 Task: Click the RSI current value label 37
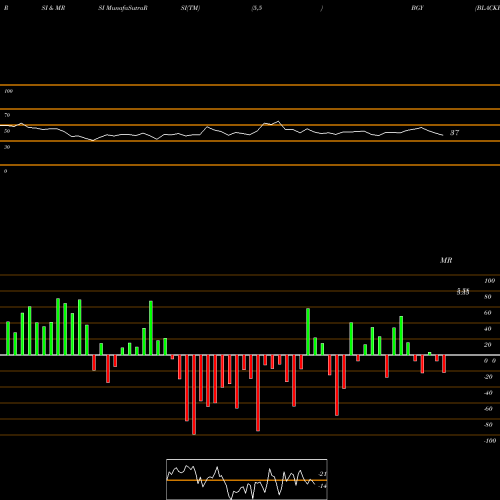click(x=454, y=133)
